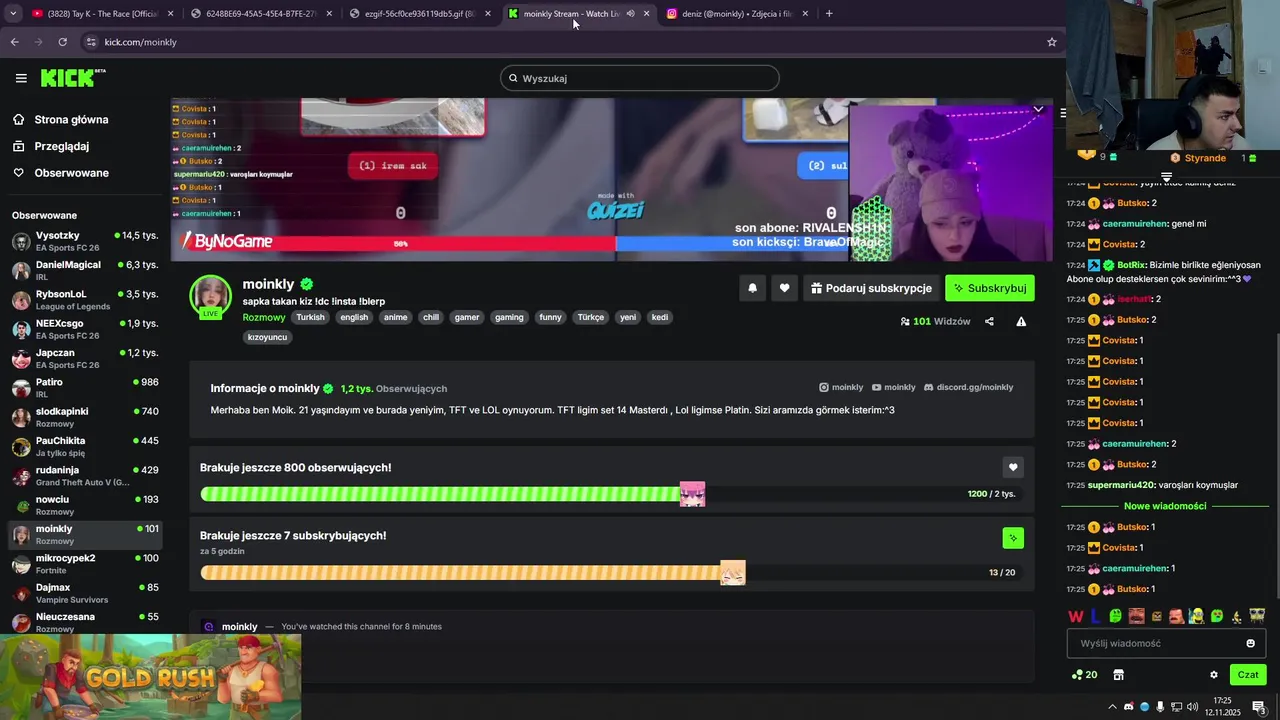Click the Kick logo
The height and width of the screenshot is (720, 1280).
point(73,78)
